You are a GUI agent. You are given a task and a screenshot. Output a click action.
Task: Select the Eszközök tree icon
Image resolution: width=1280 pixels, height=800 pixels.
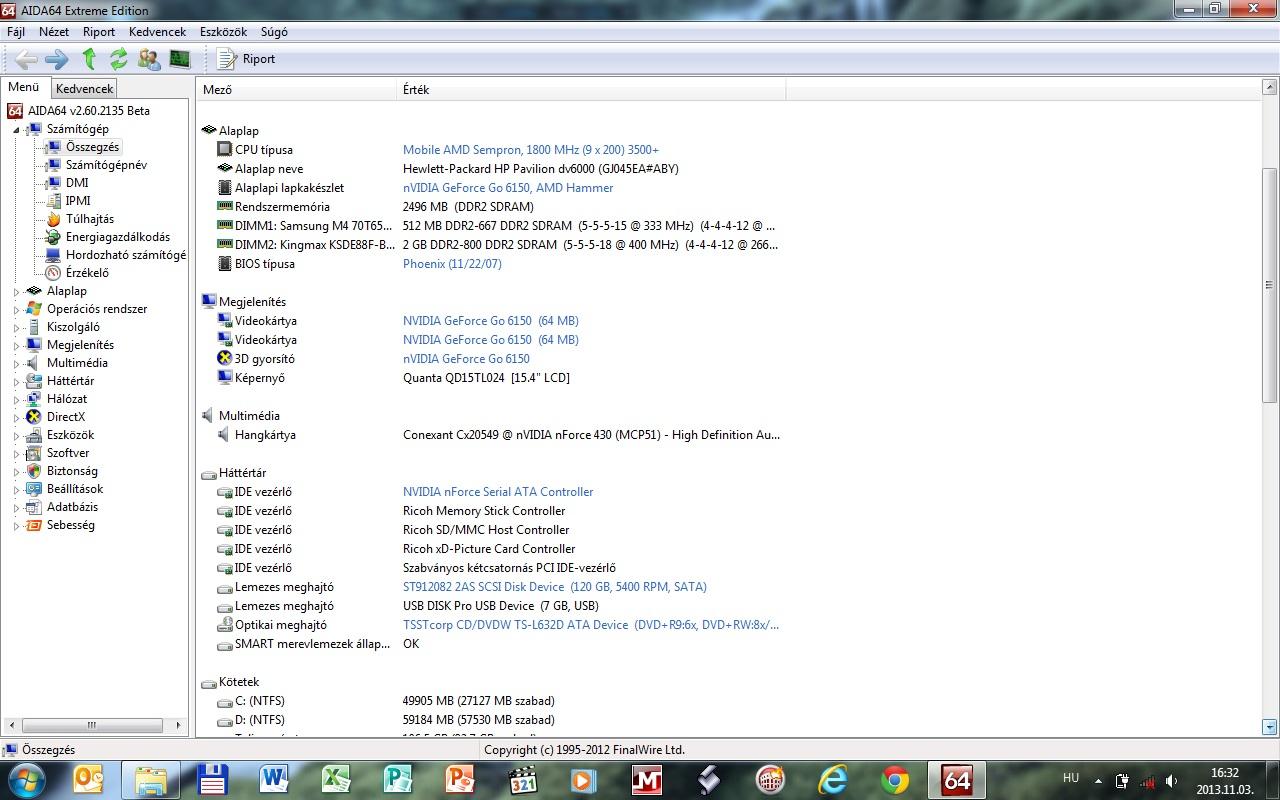tap(34, 435)
